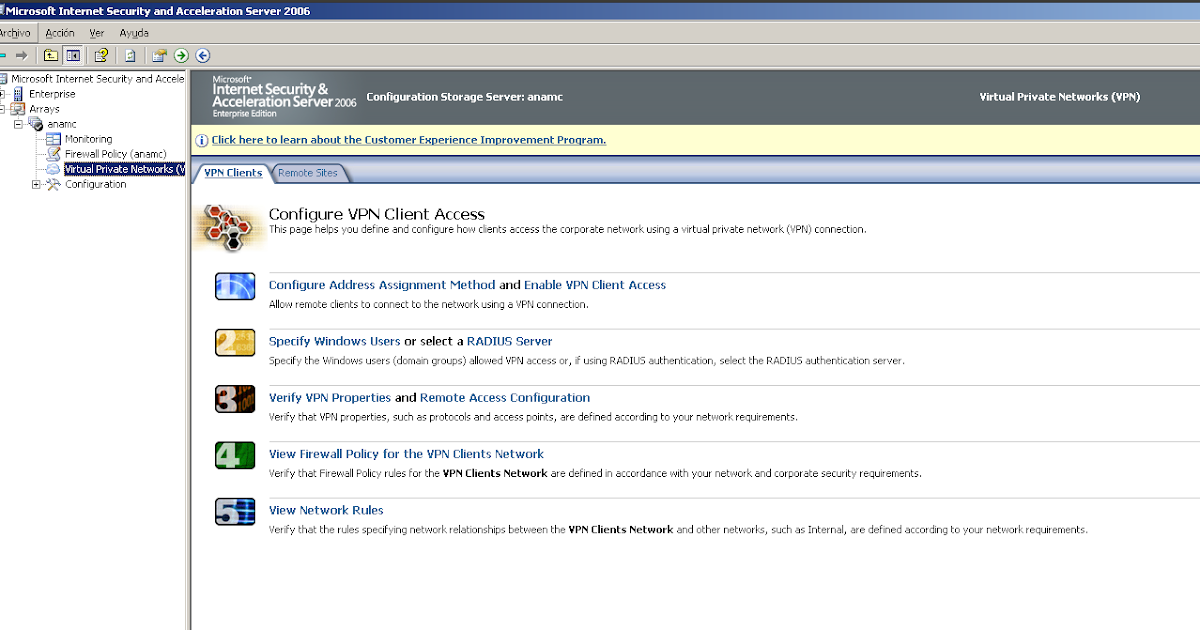The height and width of the screenshot is (630, 1200).
Task: Switch to the VPN Clients tab
Action: coord(232,173)
